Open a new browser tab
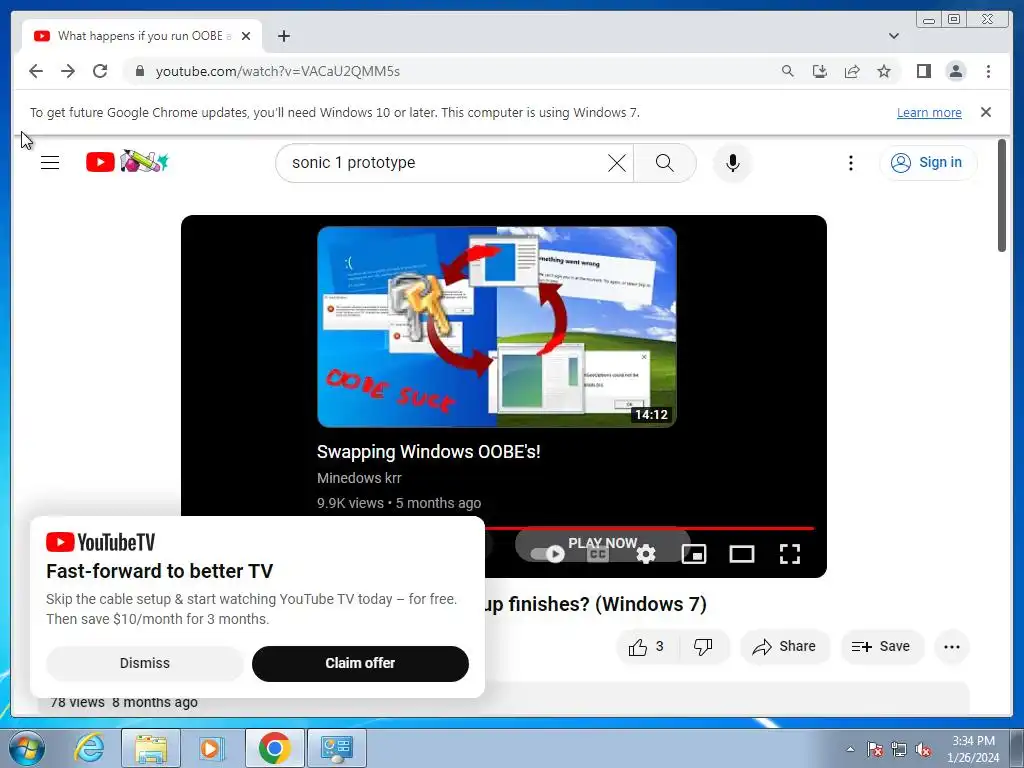 coord(283,36)
